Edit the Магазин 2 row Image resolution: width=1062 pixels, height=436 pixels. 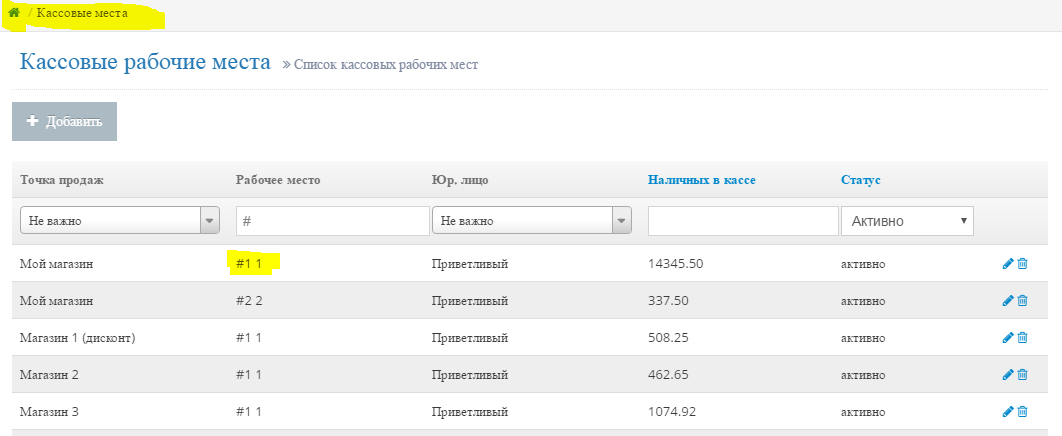tap(1007, 375)
